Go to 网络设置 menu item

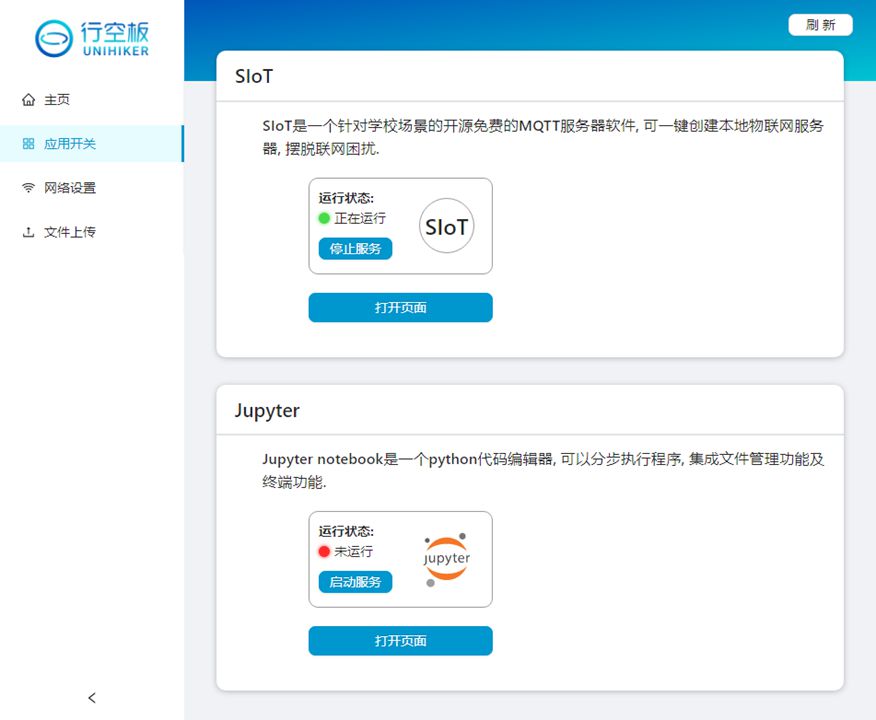(x=92, y=188)
